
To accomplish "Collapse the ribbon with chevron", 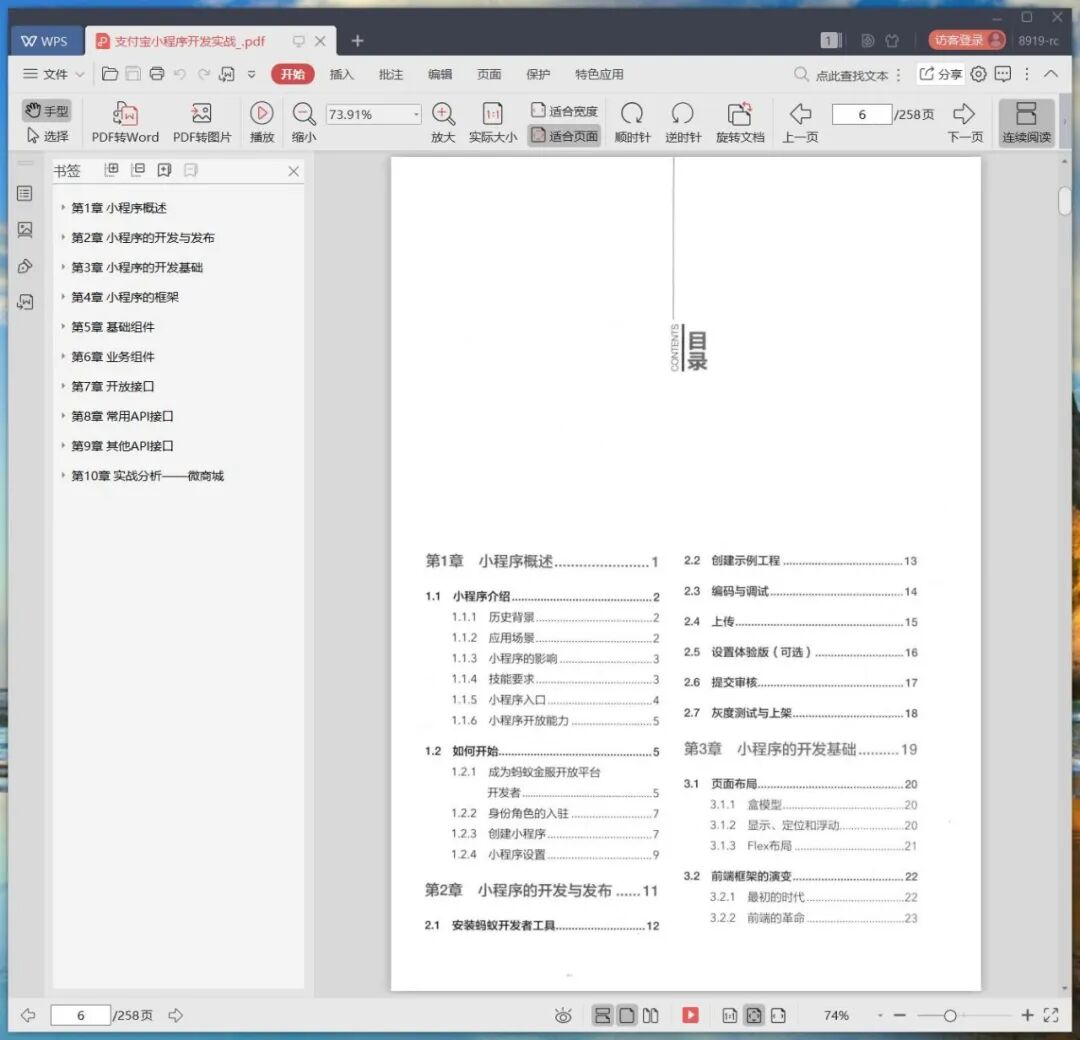I will (x=1050, y=74).
